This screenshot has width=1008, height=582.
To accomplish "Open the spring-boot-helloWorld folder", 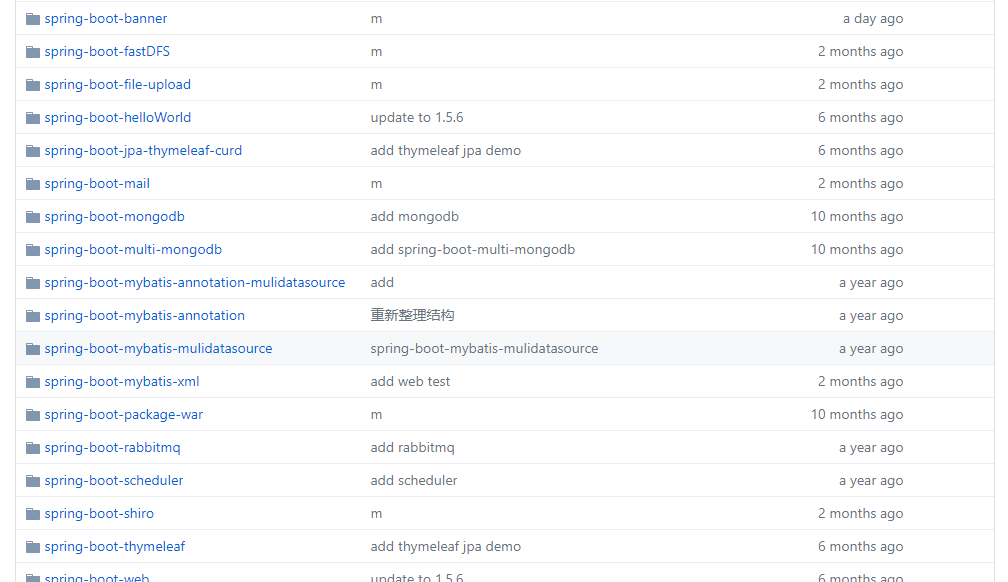I will point(118,117).
